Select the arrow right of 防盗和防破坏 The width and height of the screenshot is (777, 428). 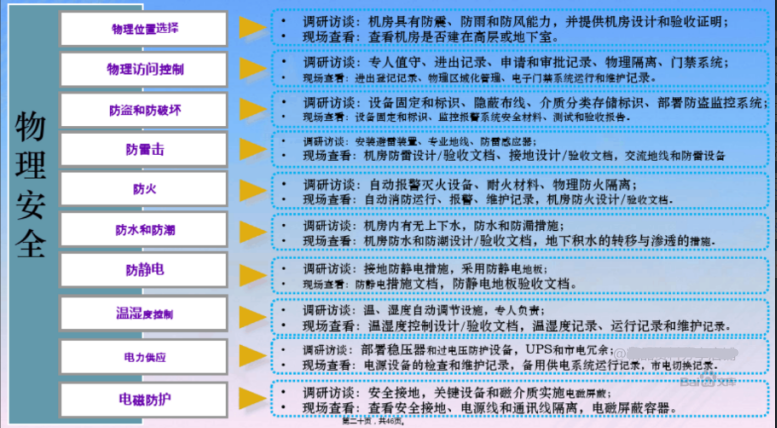253,109
